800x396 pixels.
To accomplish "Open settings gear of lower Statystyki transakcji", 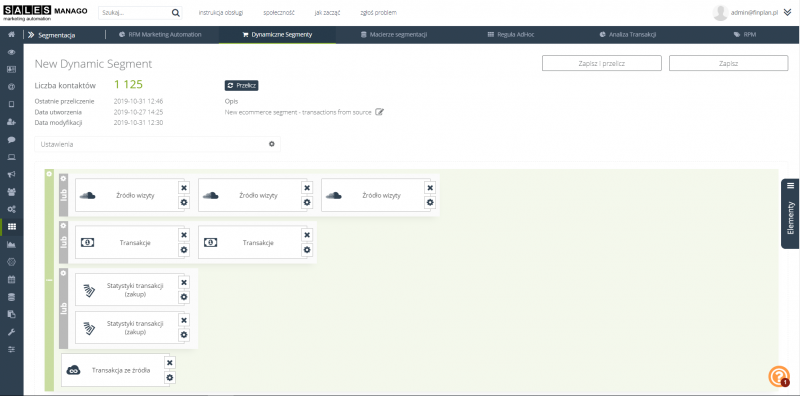I will coord(184,335).
